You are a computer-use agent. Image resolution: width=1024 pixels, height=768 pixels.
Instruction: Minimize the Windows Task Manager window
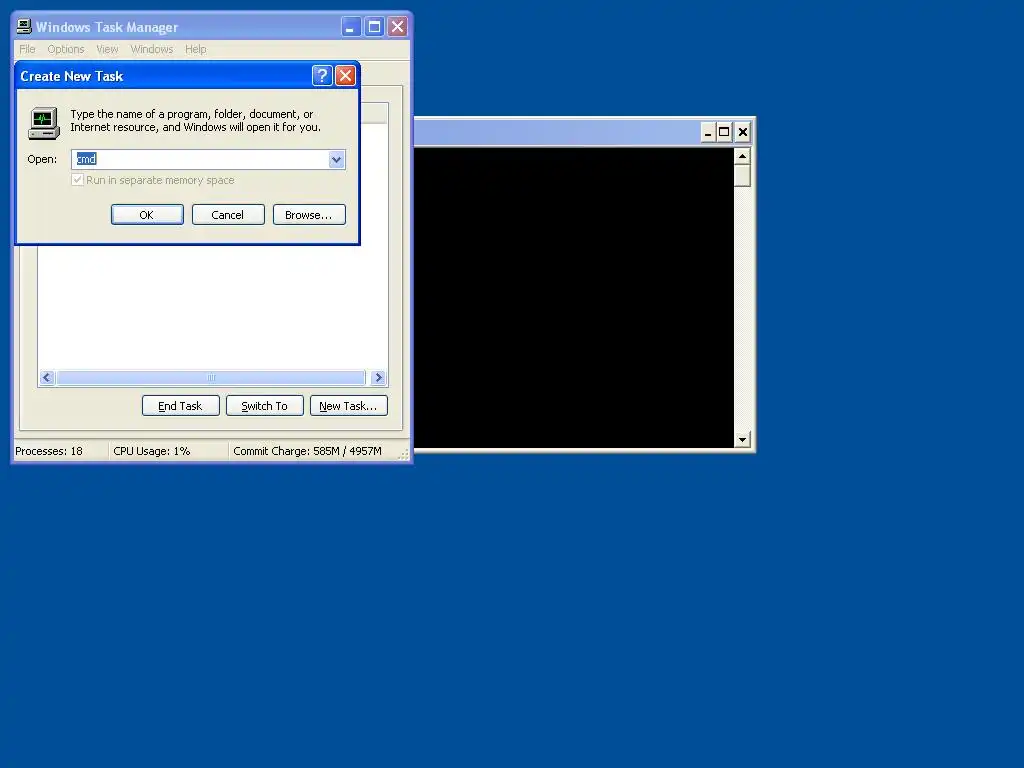351,27
